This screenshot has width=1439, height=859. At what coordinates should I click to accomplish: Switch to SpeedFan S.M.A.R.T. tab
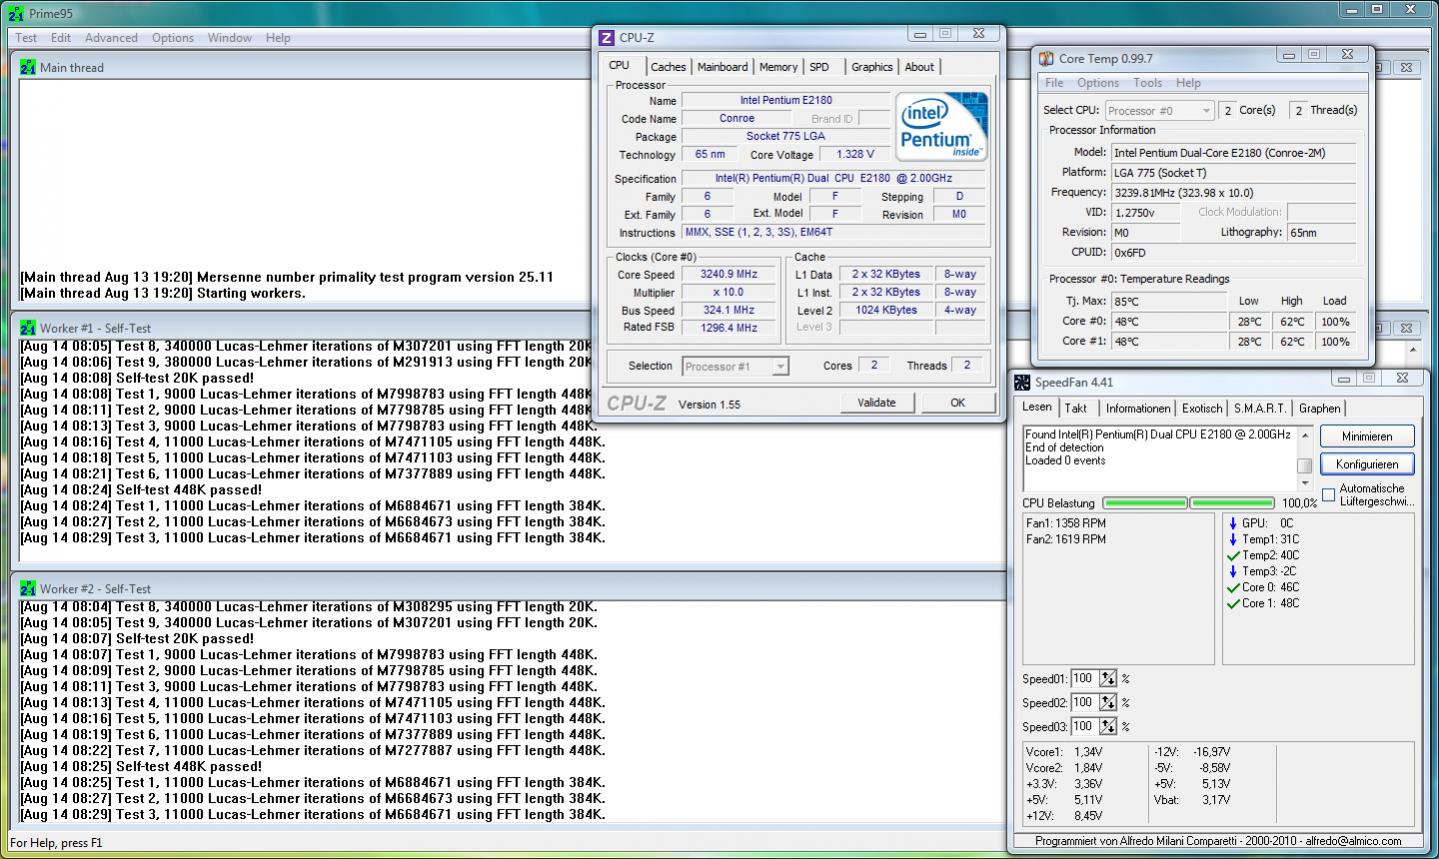pyautogui.click(x=1260, y=408)
